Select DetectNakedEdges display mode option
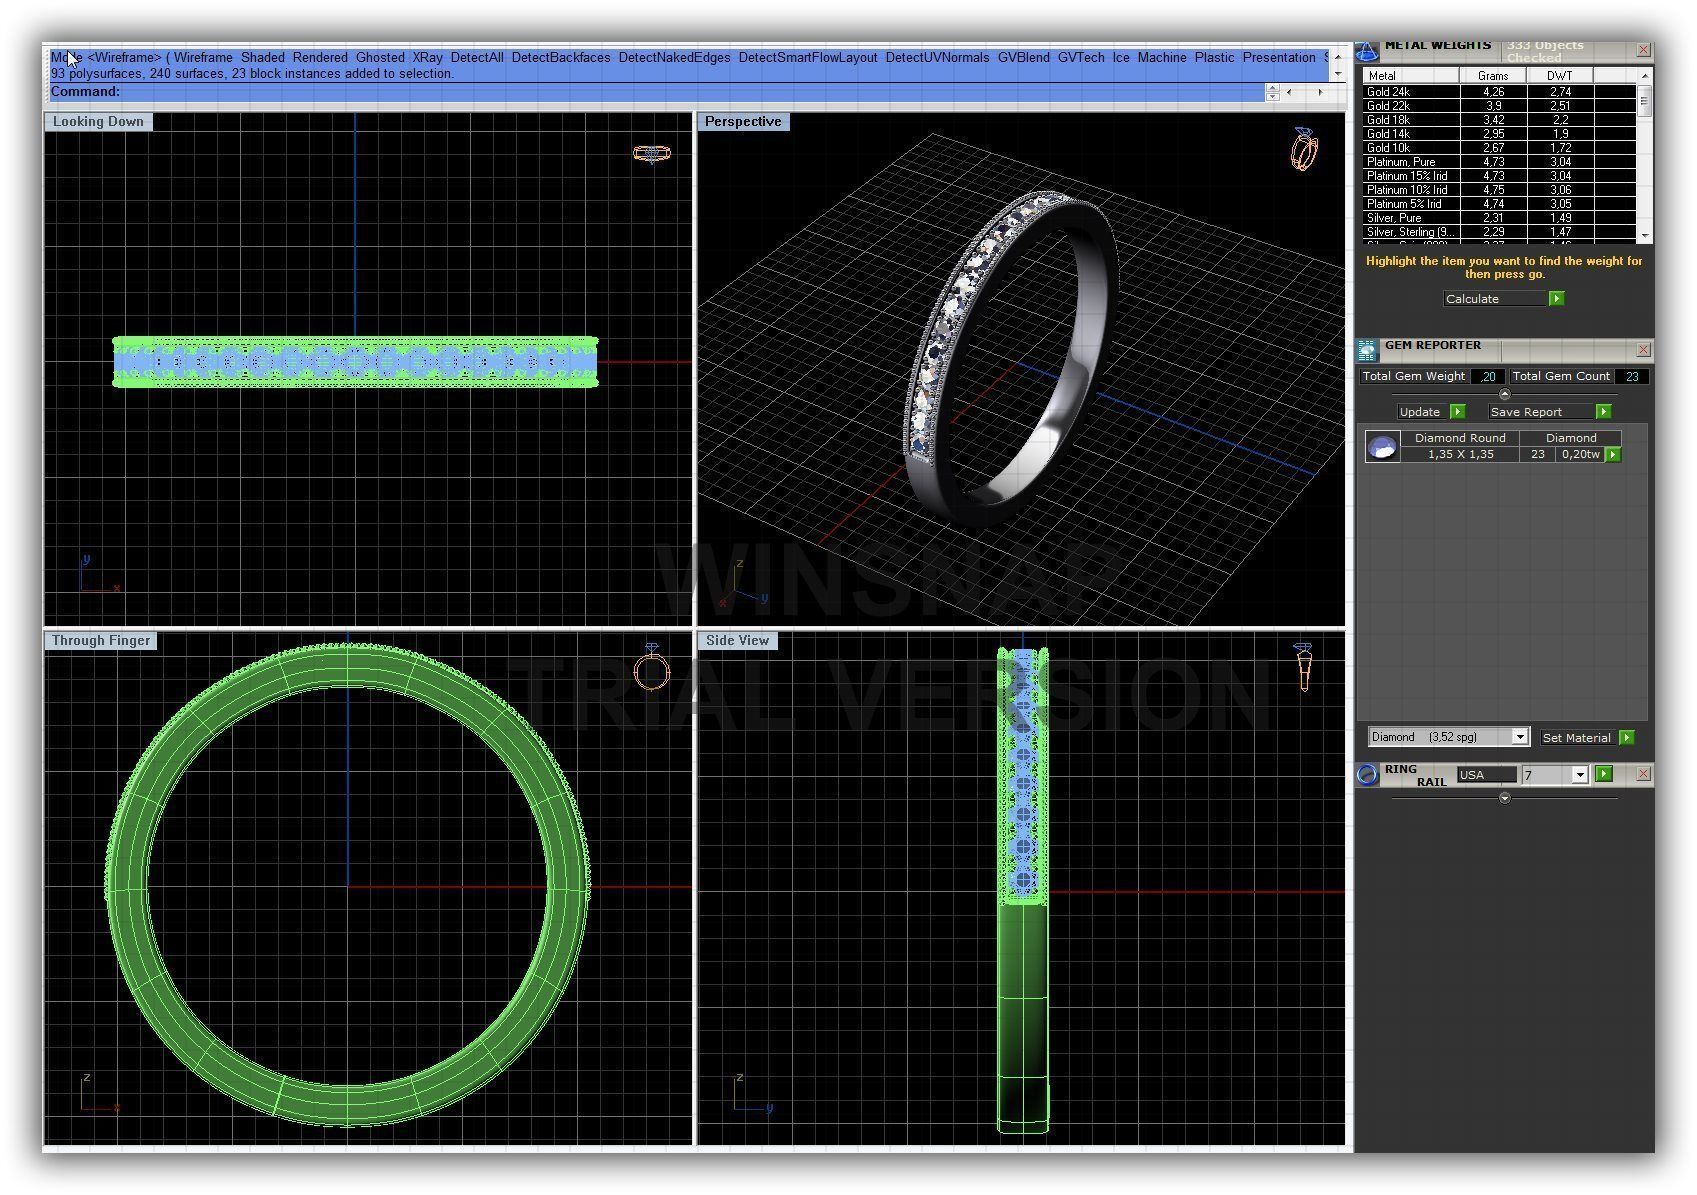This screenshot has height=1195, width=1697. [x=674, y=58]
